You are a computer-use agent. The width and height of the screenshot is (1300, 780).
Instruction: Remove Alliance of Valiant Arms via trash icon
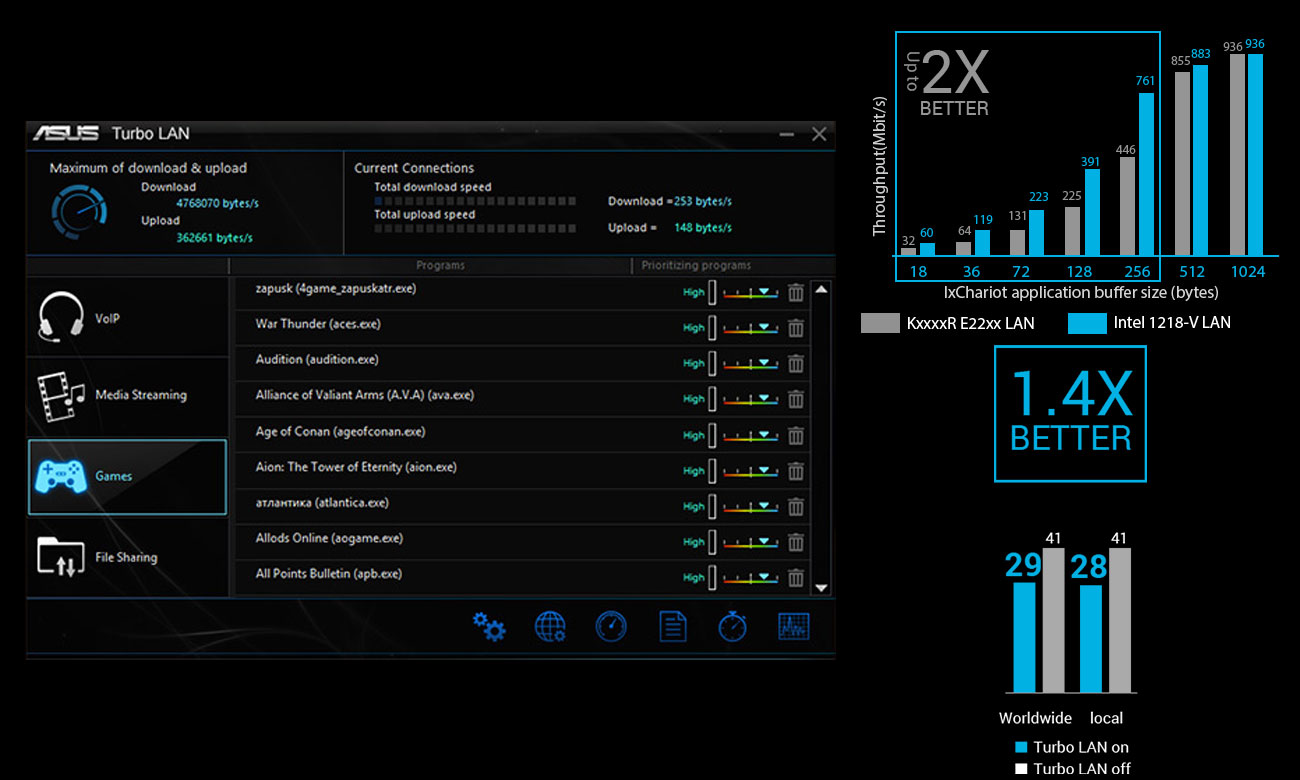click(x=796, y=399)
